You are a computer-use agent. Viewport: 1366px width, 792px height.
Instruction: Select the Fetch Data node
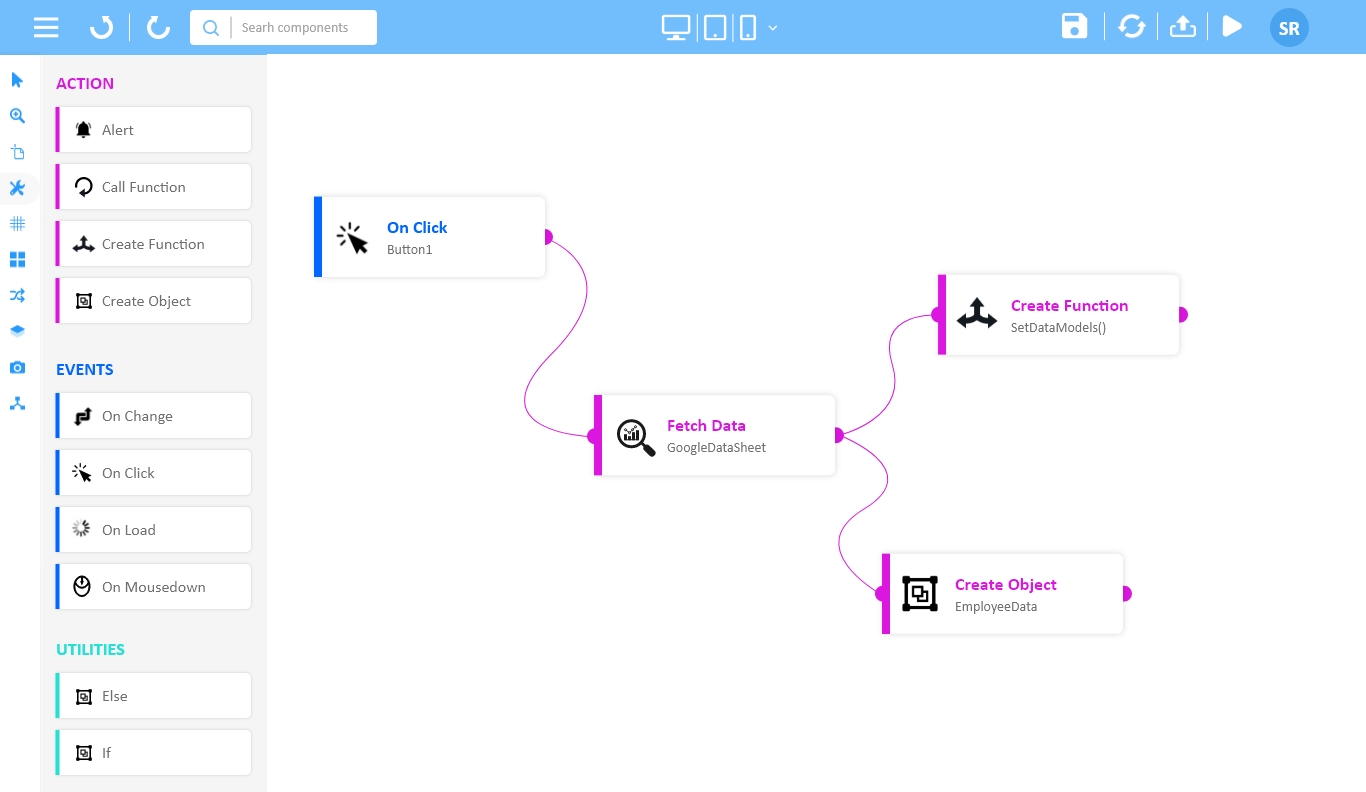(x=716, y=435)
